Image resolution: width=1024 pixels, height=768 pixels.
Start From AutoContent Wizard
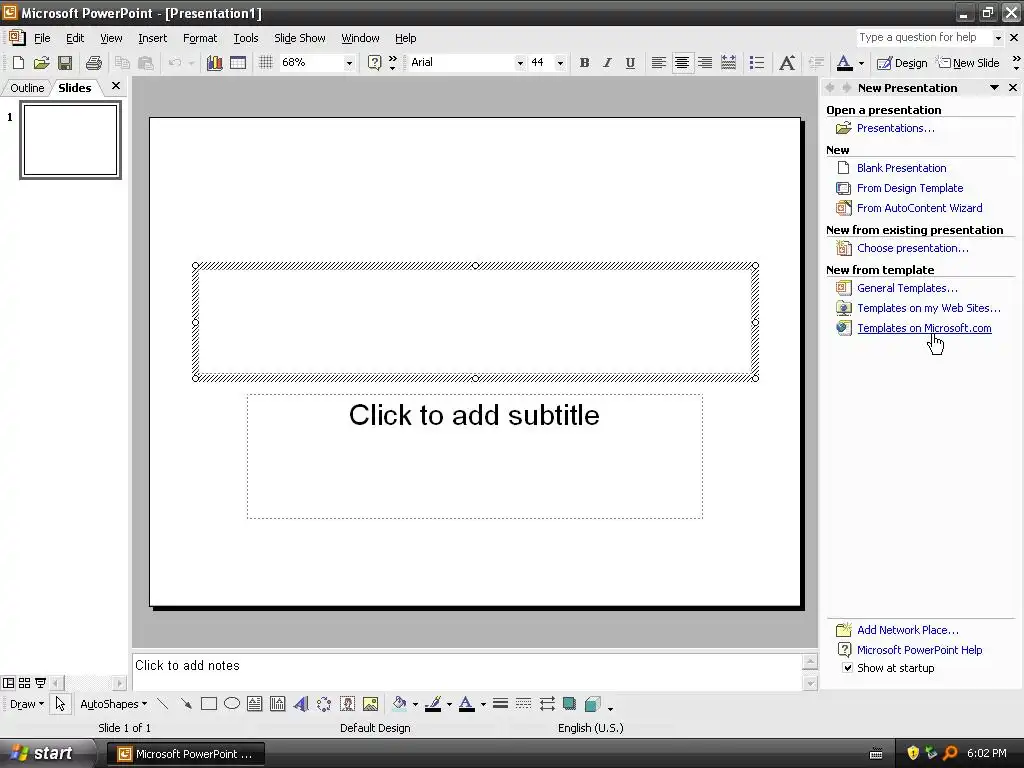(920, 208)
